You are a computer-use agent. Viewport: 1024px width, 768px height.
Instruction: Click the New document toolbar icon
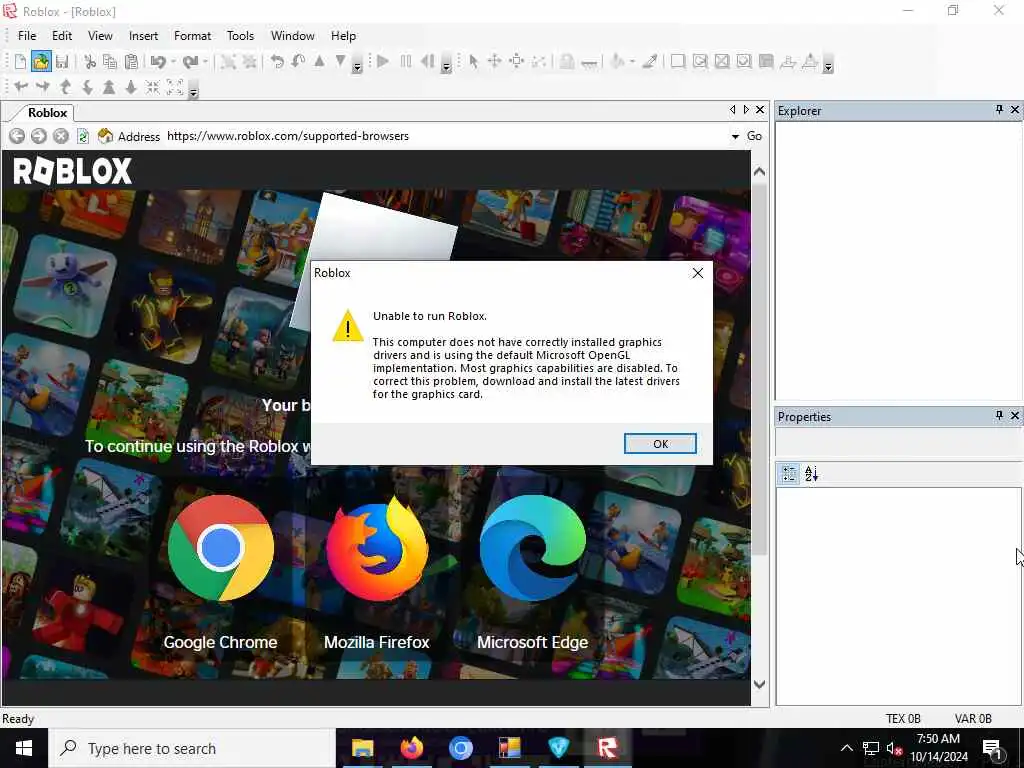click(x=20, y=62)
